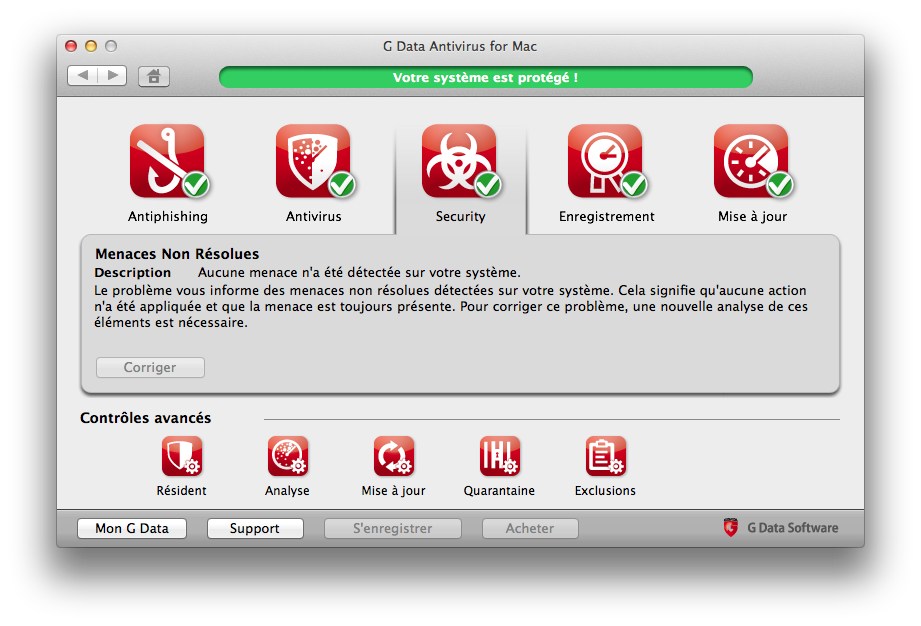Click the S'enregistrer button
This screenshot has height=626, width=921.
[392, 529]
